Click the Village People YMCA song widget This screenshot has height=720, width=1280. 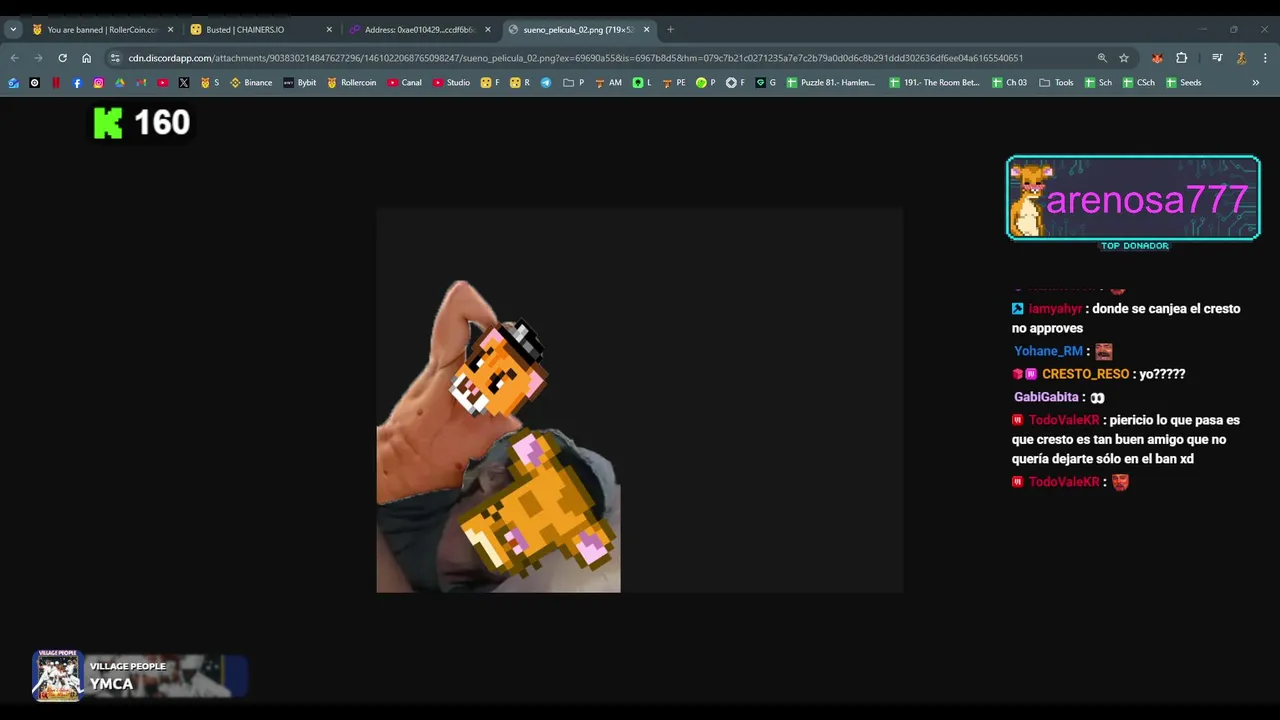(x=139, y=676)
